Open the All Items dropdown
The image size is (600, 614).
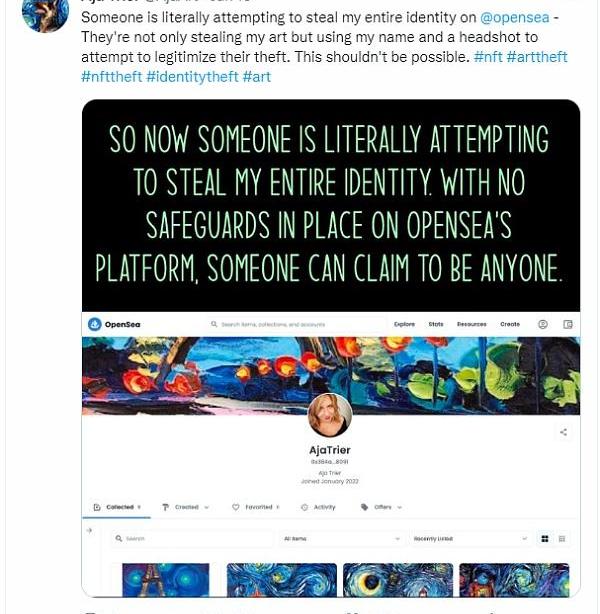[x=341, y=539]
